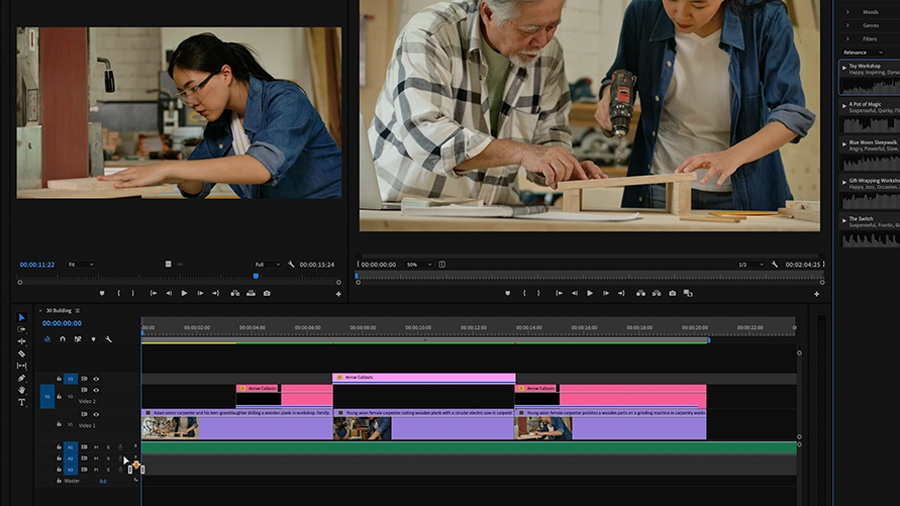Select the Ripple Edit tool

point(22,341)
